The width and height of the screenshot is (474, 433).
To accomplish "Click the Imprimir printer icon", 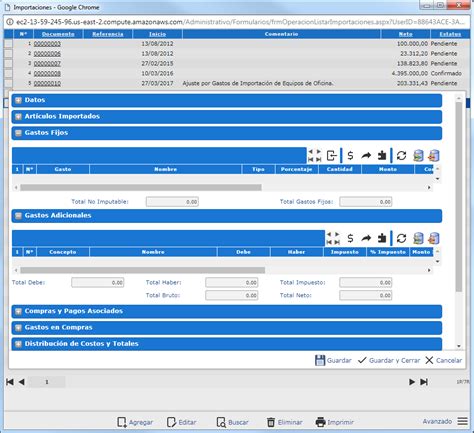I will pyautogui.click(x=320, y=422).
